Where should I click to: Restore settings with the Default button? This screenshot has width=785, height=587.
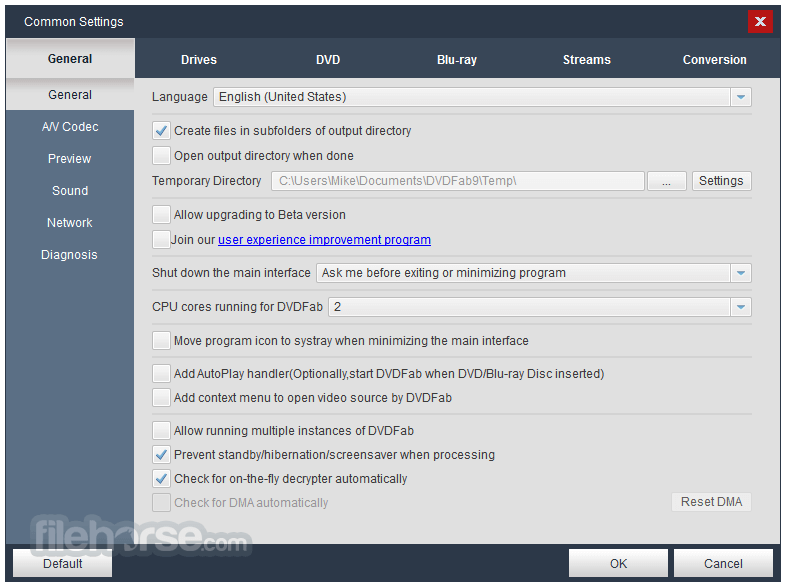[63, 563]
